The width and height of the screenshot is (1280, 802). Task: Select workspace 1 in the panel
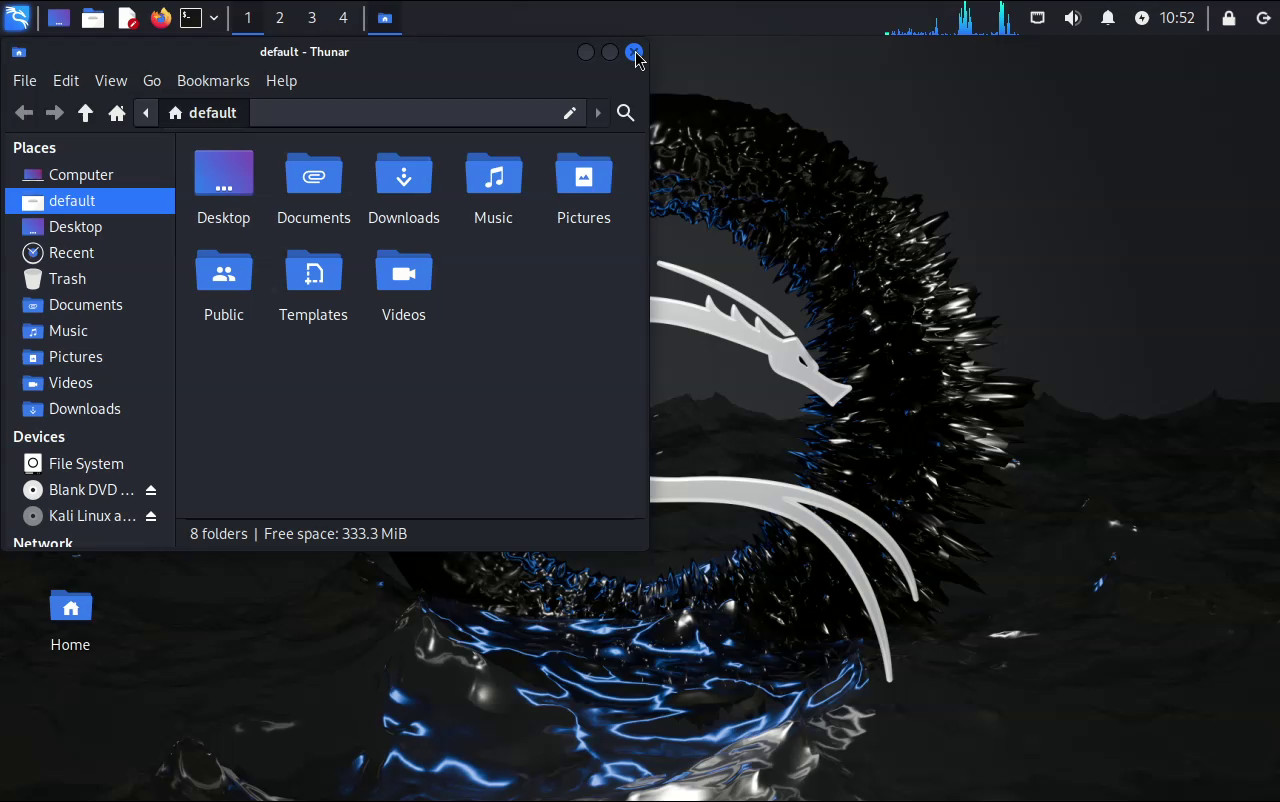(x=248, y=18)
